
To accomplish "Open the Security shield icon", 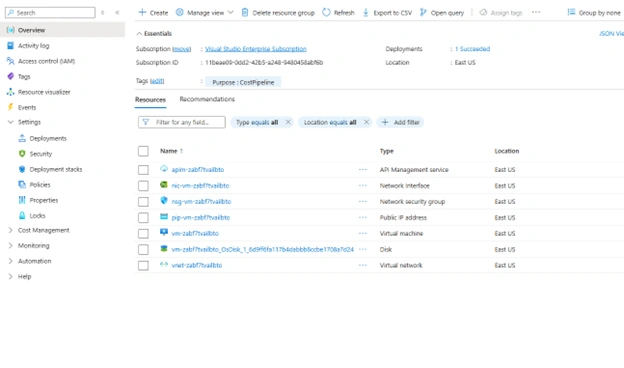I will (22, 154).
